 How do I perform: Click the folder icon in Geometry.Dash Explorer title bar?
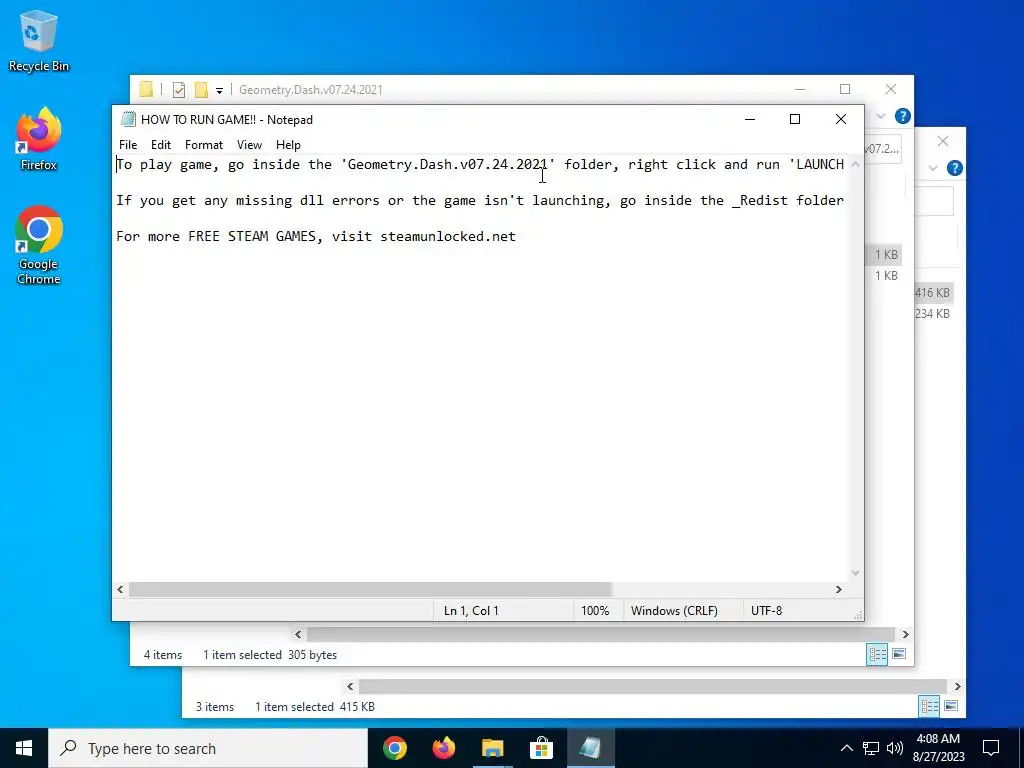pos(146,89)
